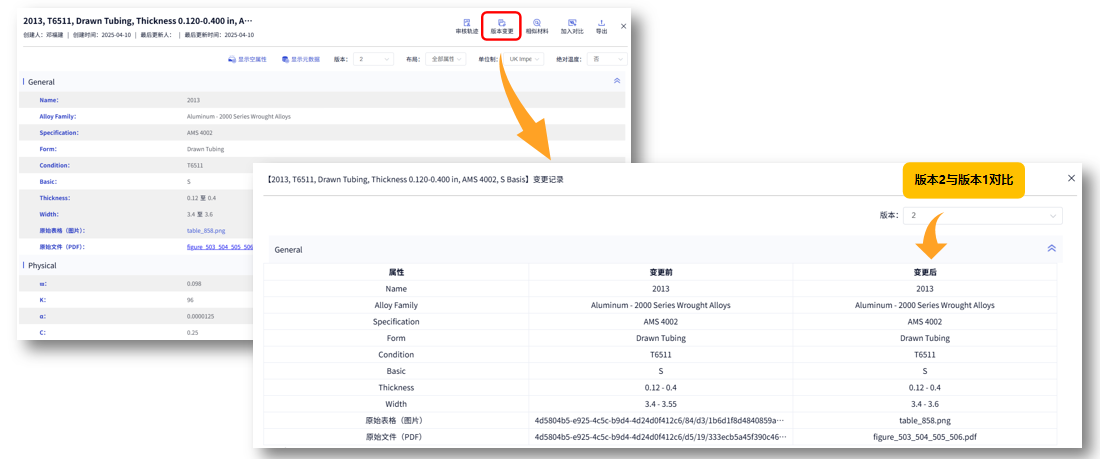Select the Thickness label in the detail window
The width and height of the screenshot is (1100, 459).
55,198
